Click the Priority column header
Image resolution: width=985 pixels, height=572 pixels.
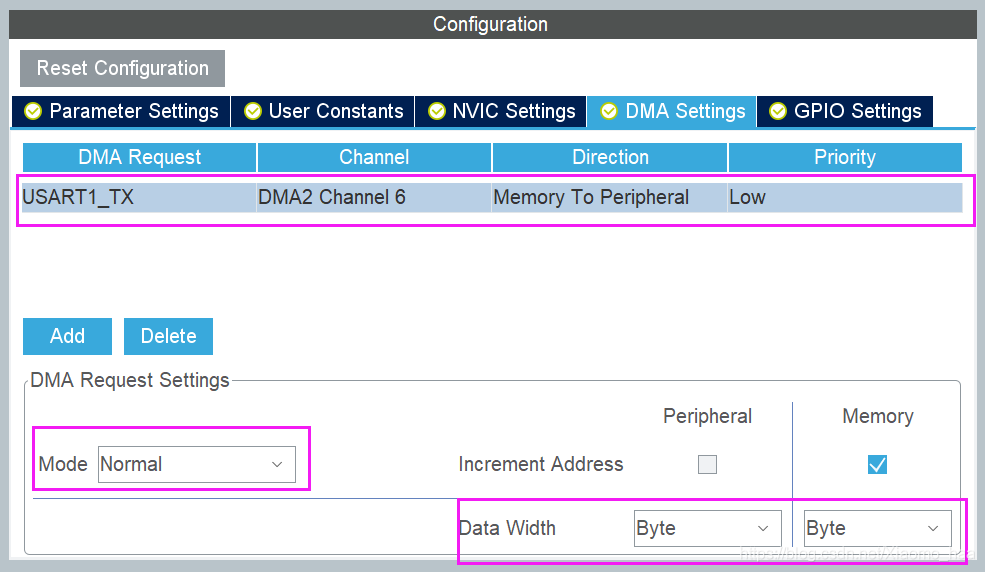[x=845, y=157]
